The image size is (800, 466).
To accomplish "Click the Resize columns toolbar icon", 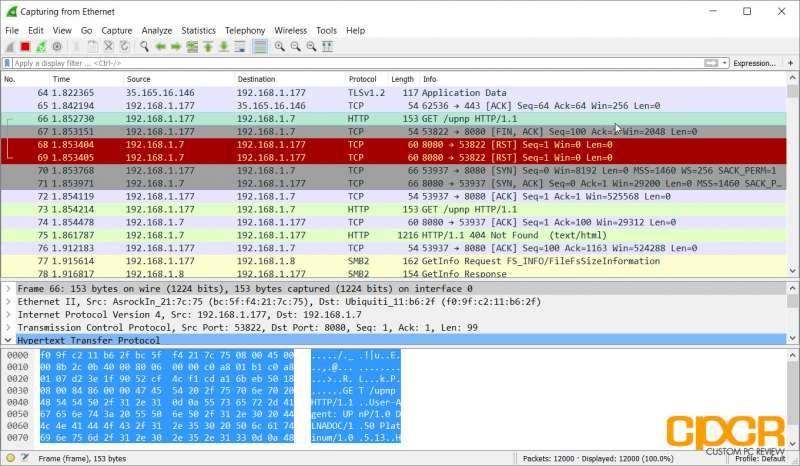I will (328, 46).
